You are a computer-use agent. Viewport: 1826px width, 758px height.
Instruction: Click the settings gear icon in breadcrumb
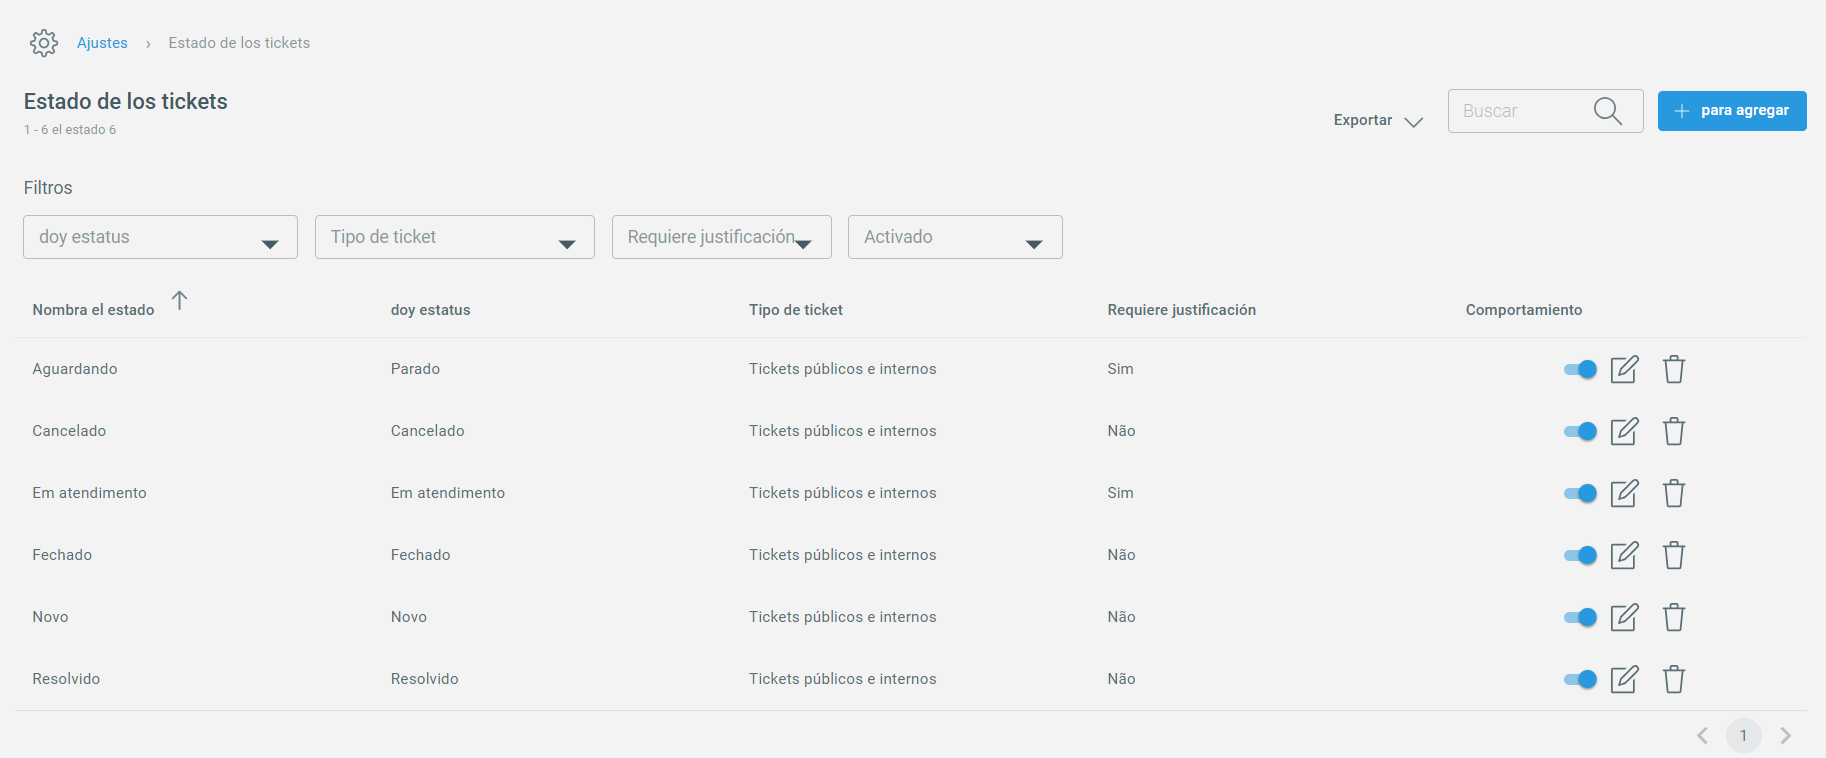click(x=44, y=43)
